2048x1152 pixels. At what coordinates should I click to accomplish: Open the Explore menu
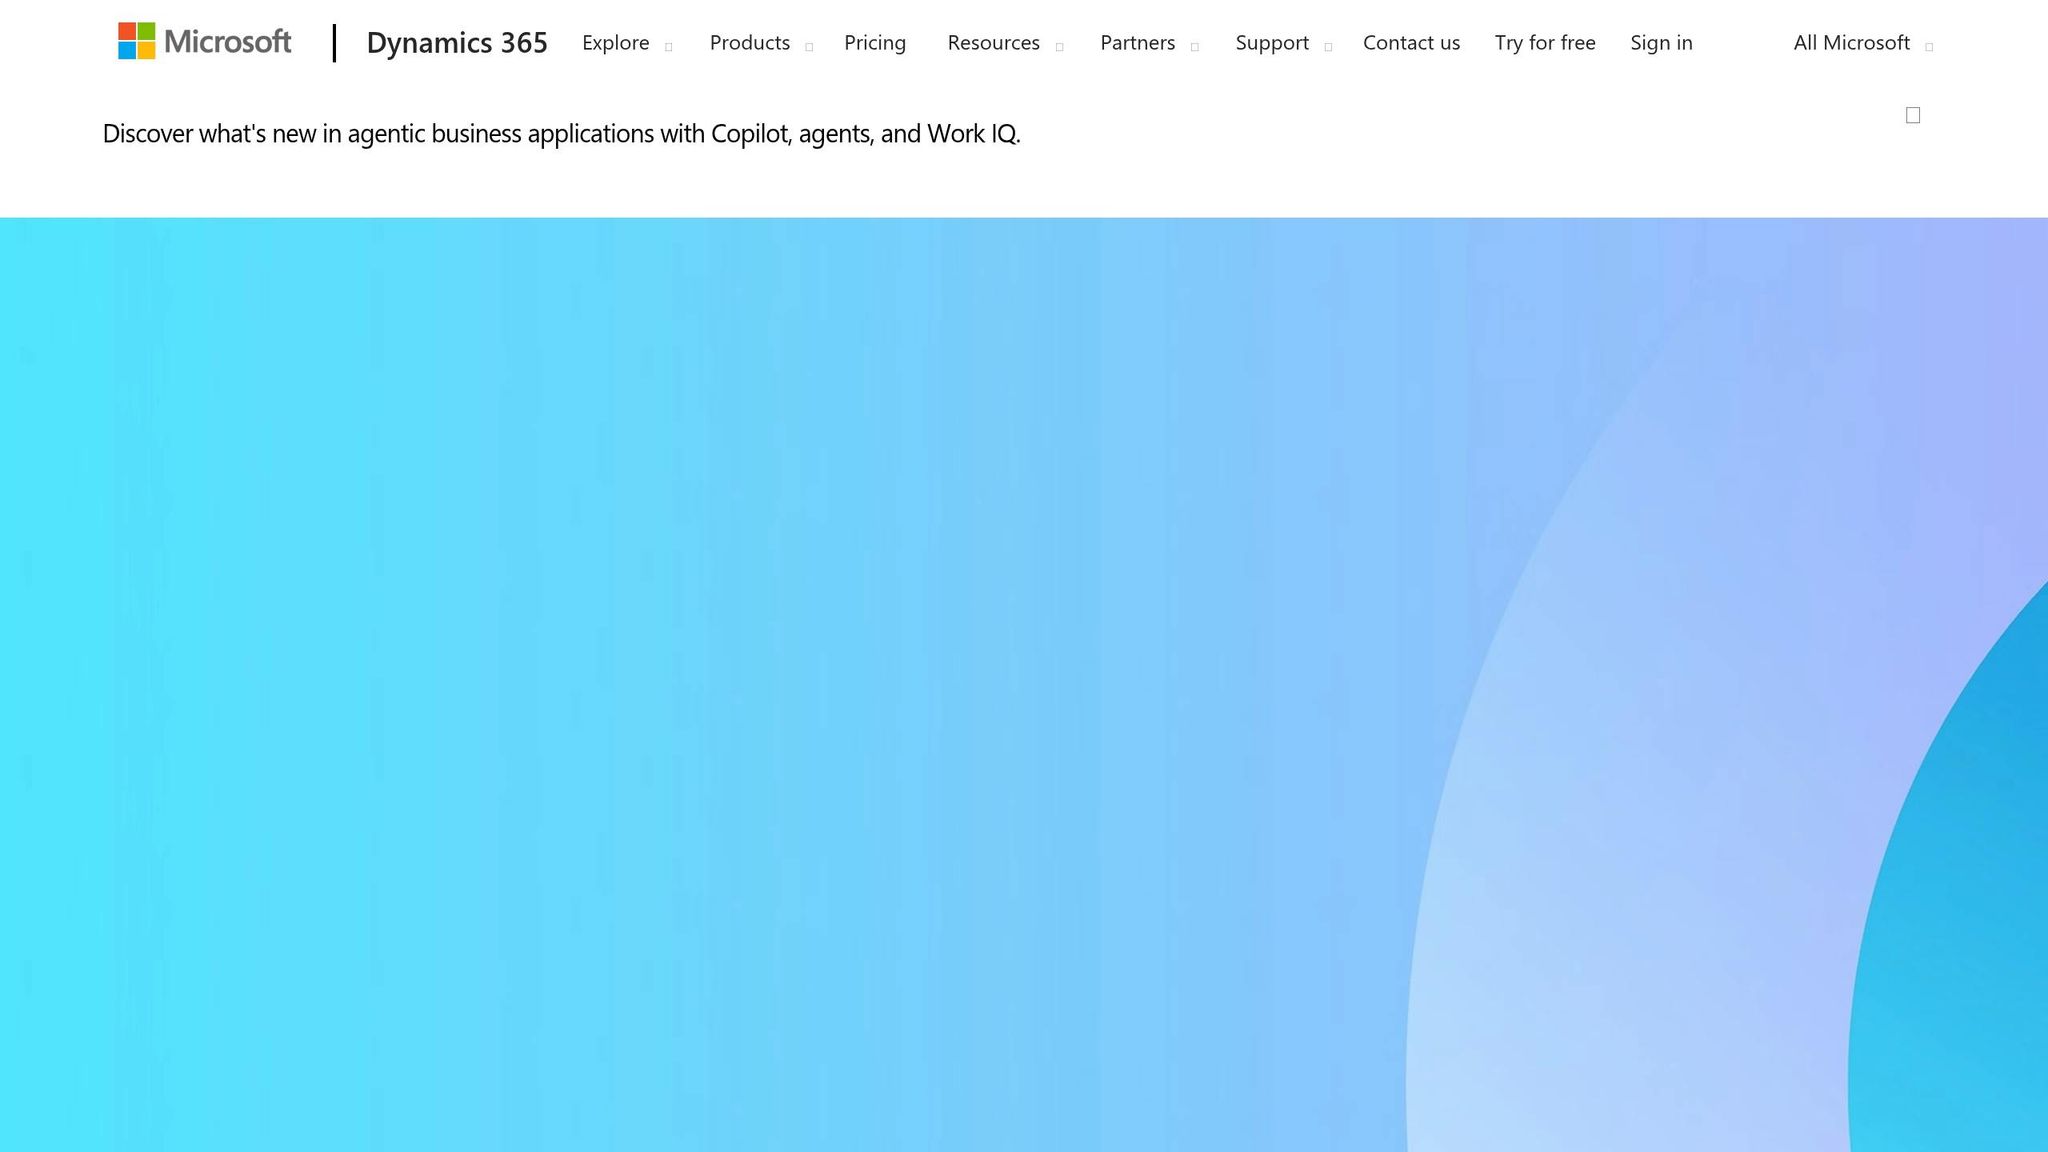pyautogui.click(x=616, y=42)
